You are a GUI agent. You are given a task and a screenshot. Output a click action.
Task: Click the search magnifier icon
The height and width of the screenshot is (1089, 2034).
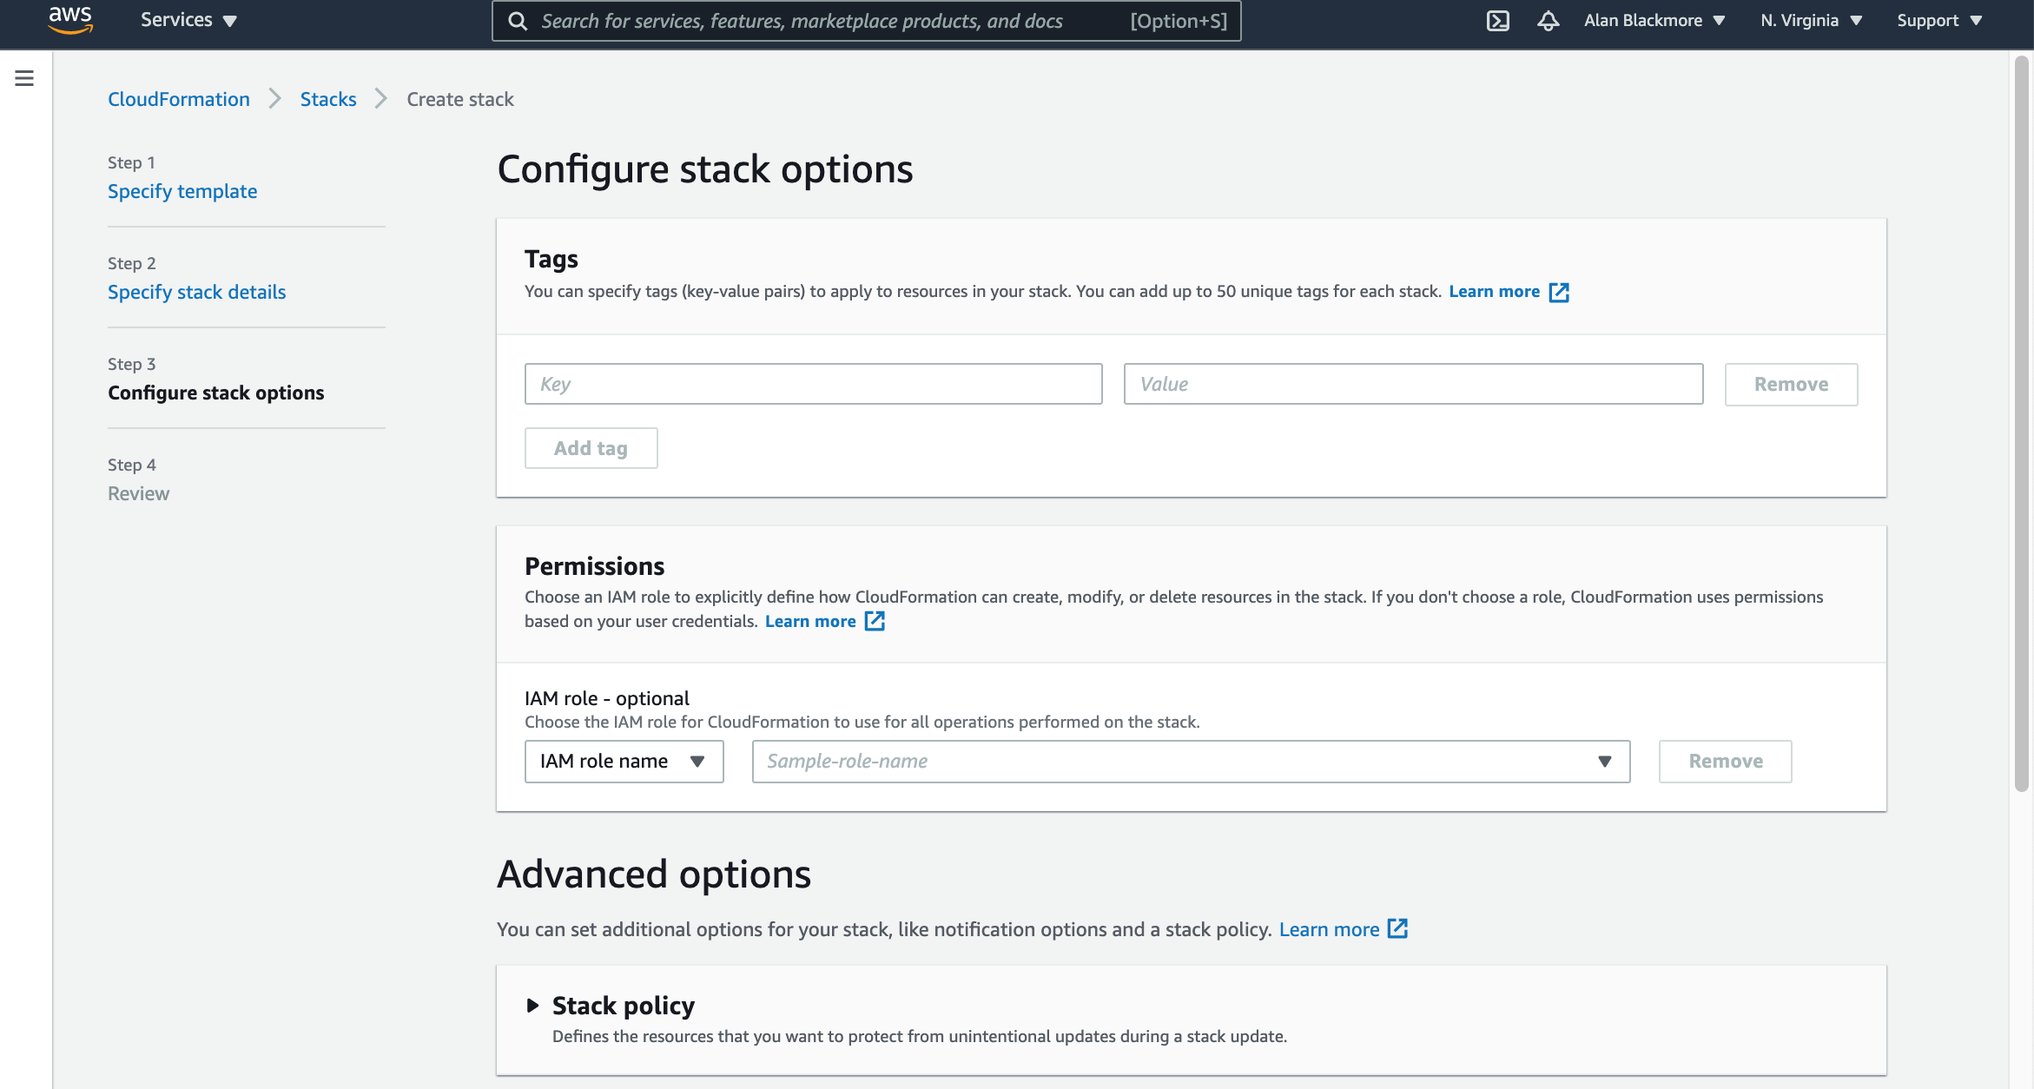pyautogui.click(x=517, y=21)
